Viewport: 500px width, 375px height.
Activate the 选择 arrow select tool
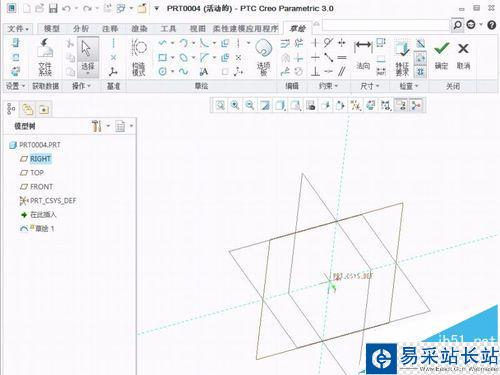pos(87,56)
